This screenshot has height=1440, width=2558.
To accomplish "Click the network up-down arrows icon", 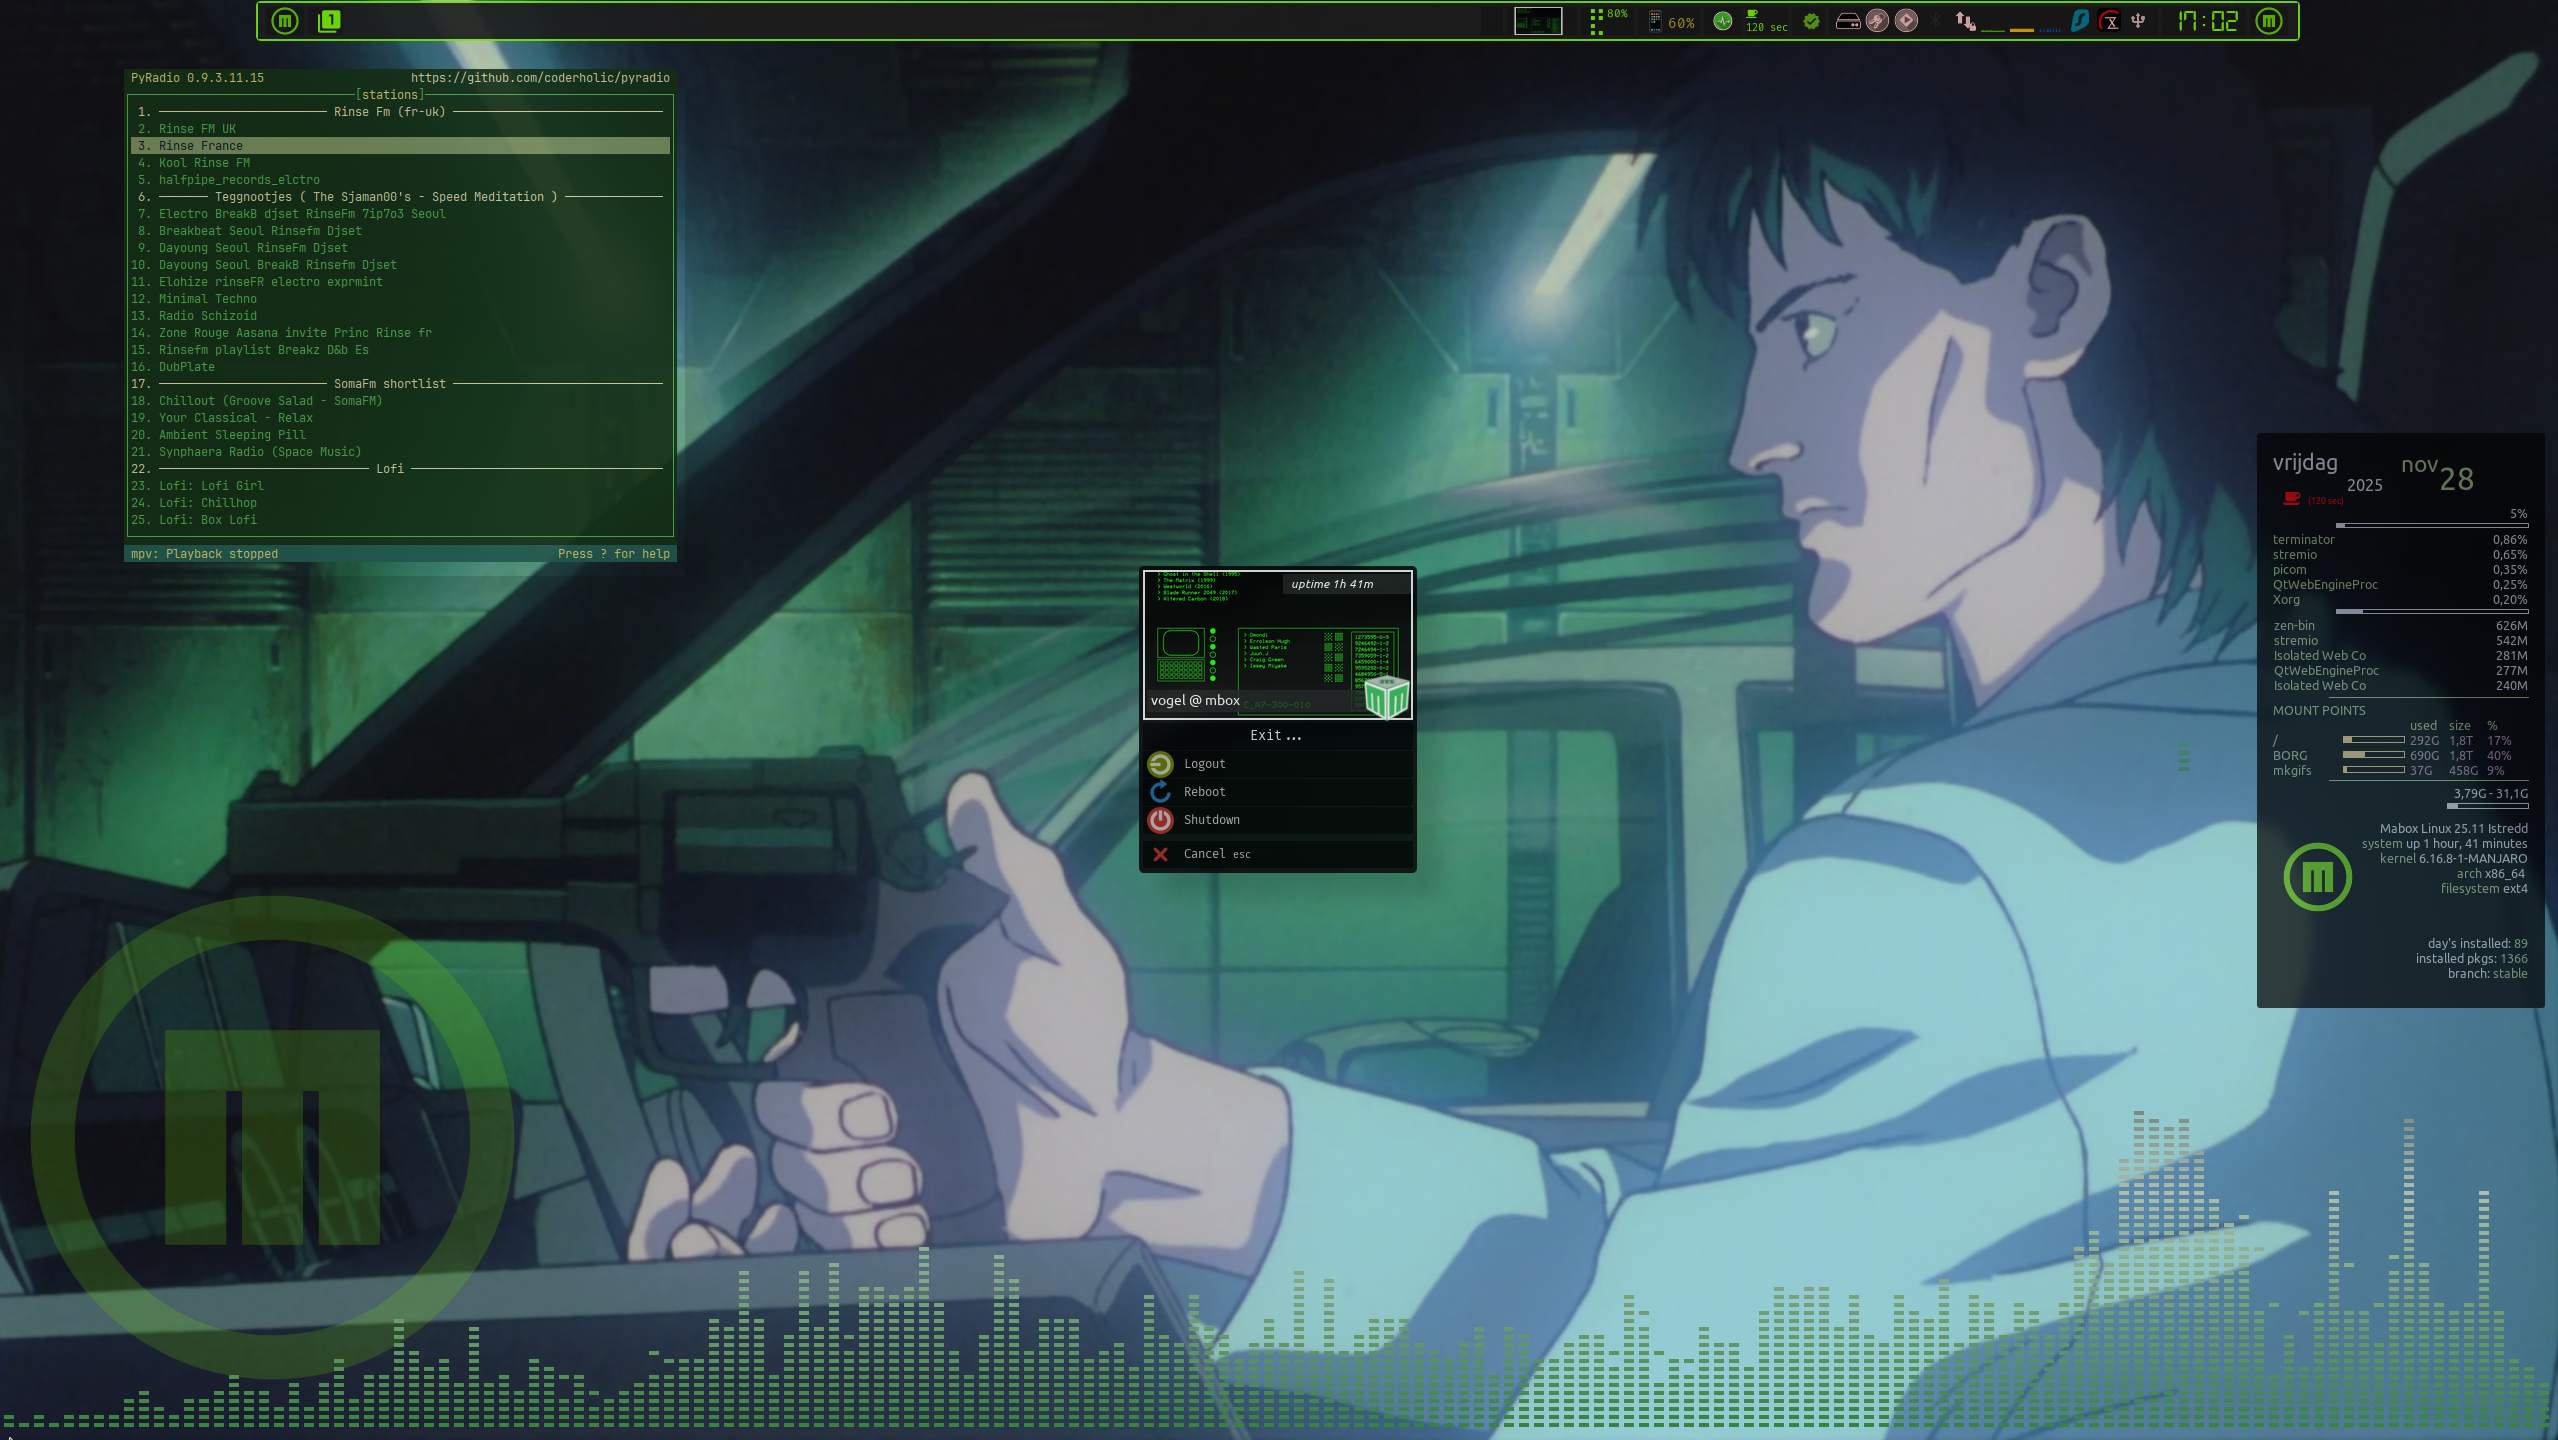I will 1965,21.
